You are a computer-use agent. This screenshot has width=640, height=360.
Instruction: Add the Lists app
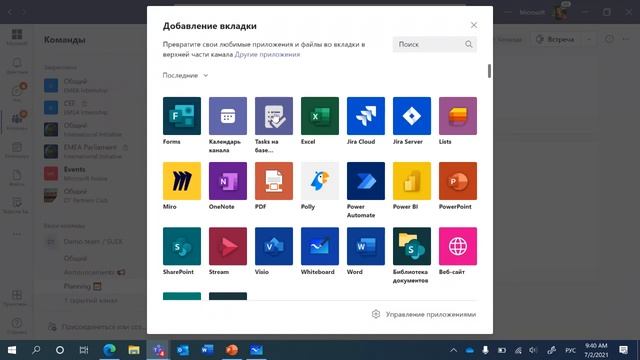click(458, 116)
